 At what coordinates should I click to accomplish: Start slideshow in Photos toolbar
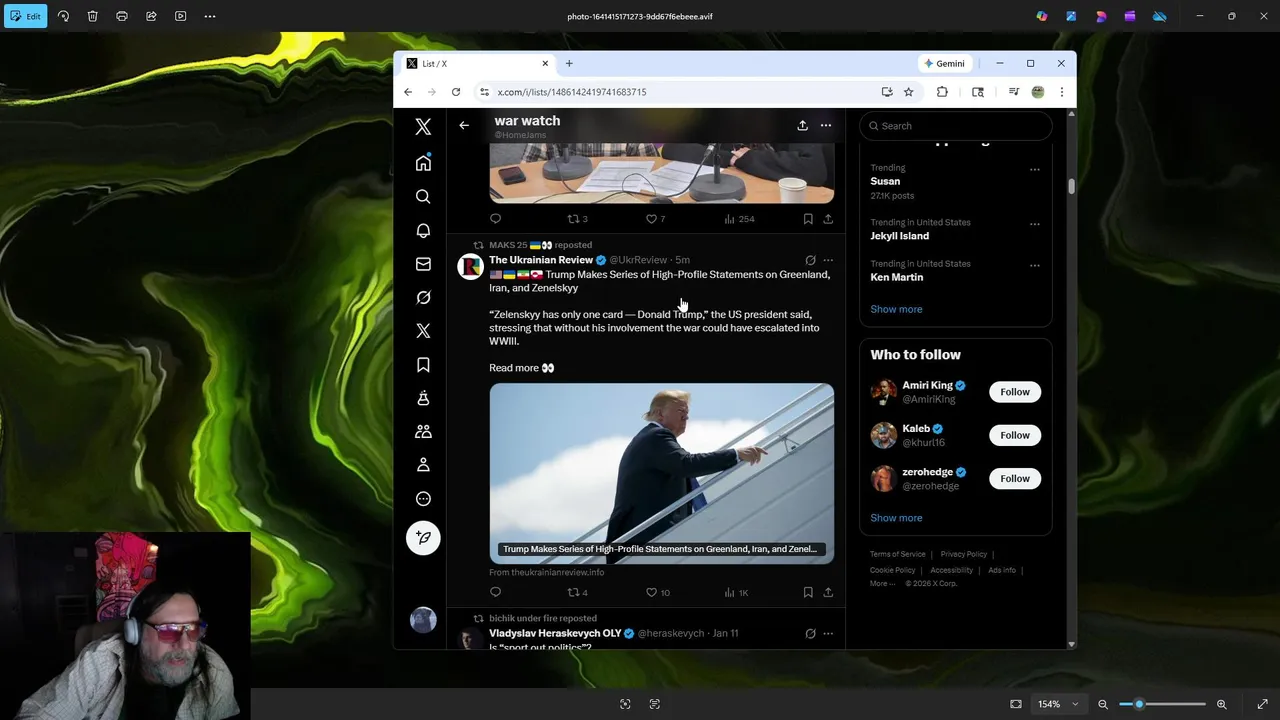180,16
